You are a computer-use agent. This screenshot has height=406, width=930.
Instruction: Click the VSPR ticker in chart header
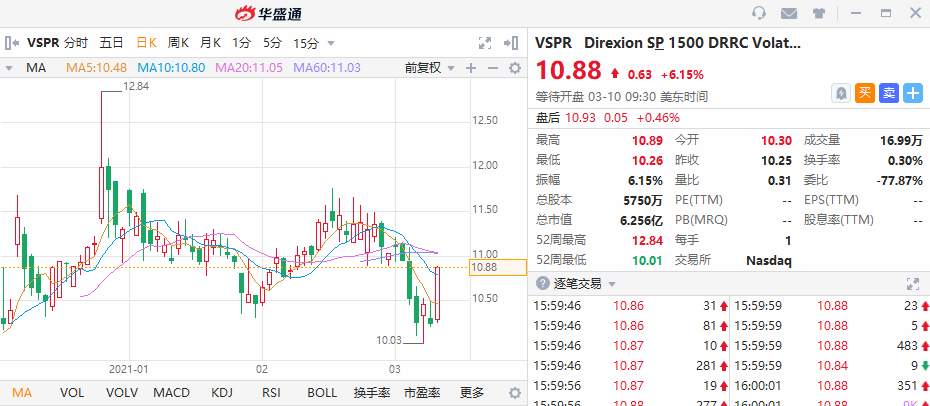pos(43,43)
